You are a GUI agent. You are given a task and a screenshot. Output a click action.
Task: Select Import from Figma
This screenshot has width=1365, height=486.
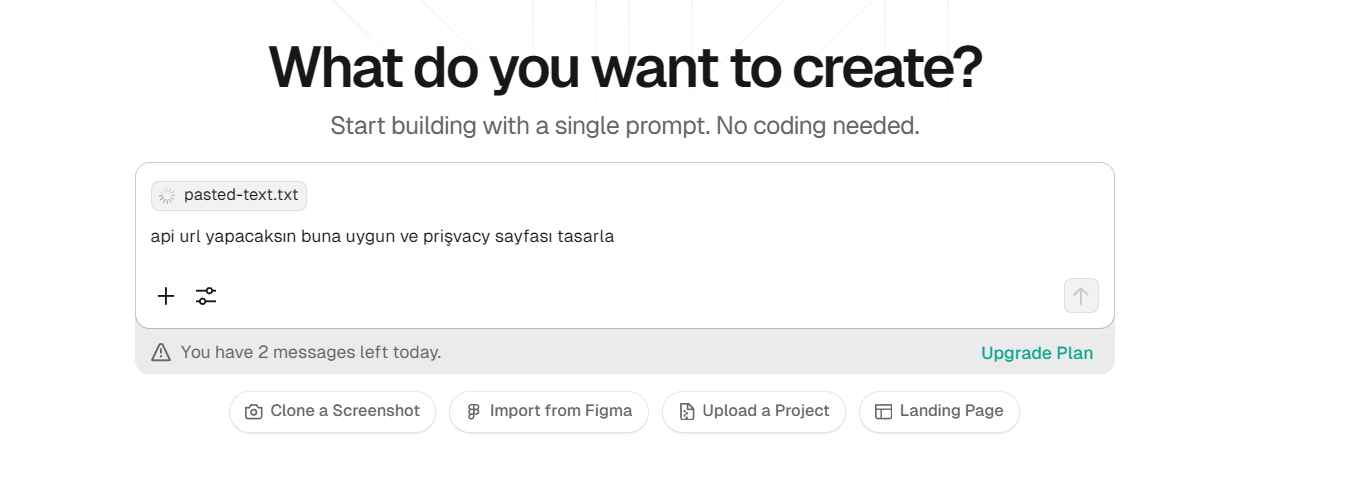[549, 412]
